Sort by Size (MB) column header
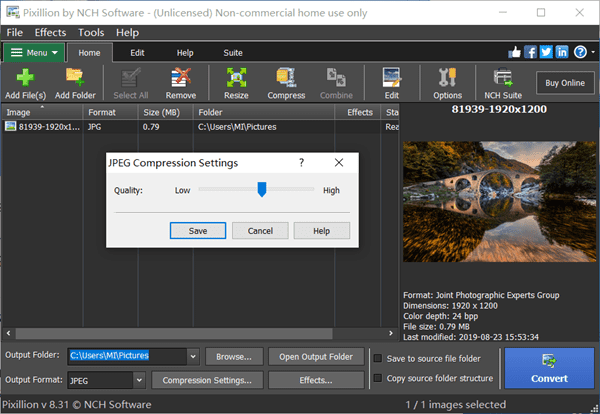This screenshot has height=414, width=600. point(165,112)
